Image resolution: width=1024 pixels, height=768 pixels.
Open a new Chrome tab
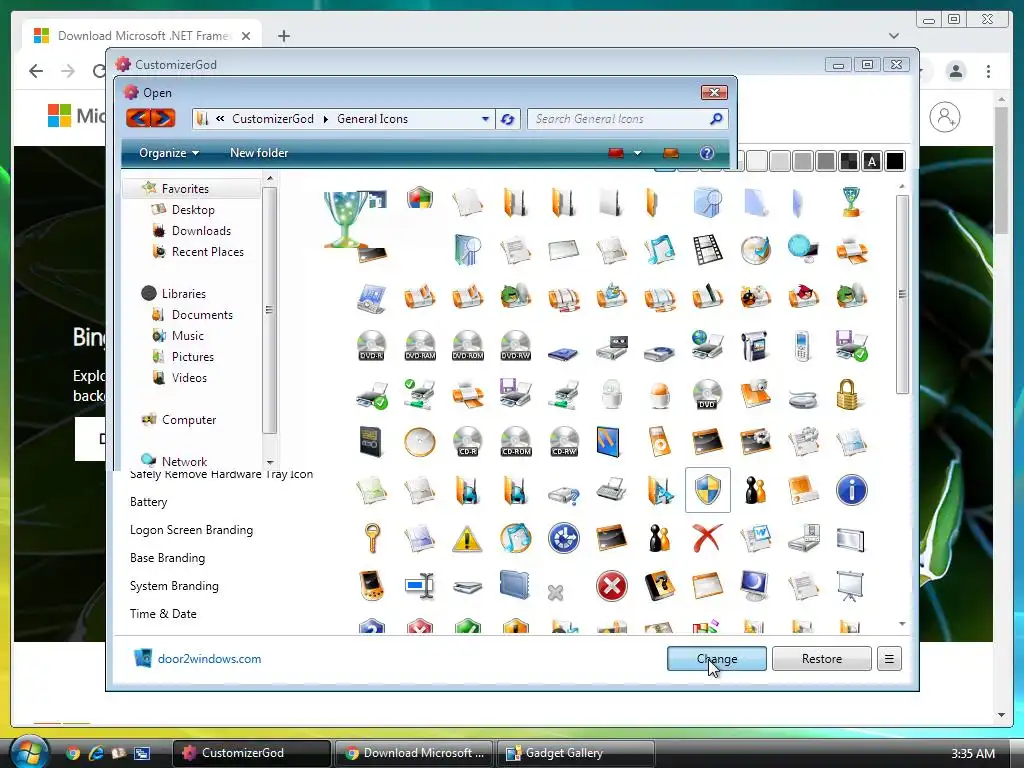click(283, 36)
